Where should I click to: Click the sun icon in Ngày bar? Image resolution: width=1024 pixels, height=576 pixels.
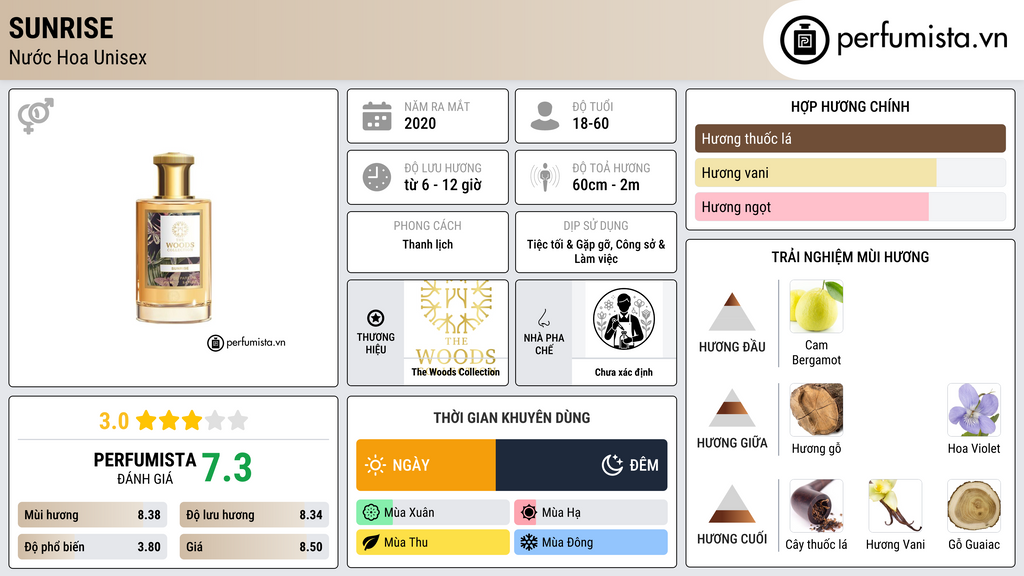click(x=376, y=465)
